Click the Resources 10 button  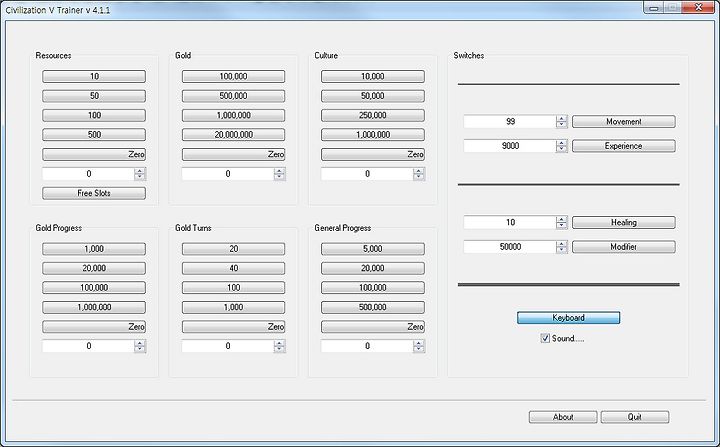[x=94, y=76]
